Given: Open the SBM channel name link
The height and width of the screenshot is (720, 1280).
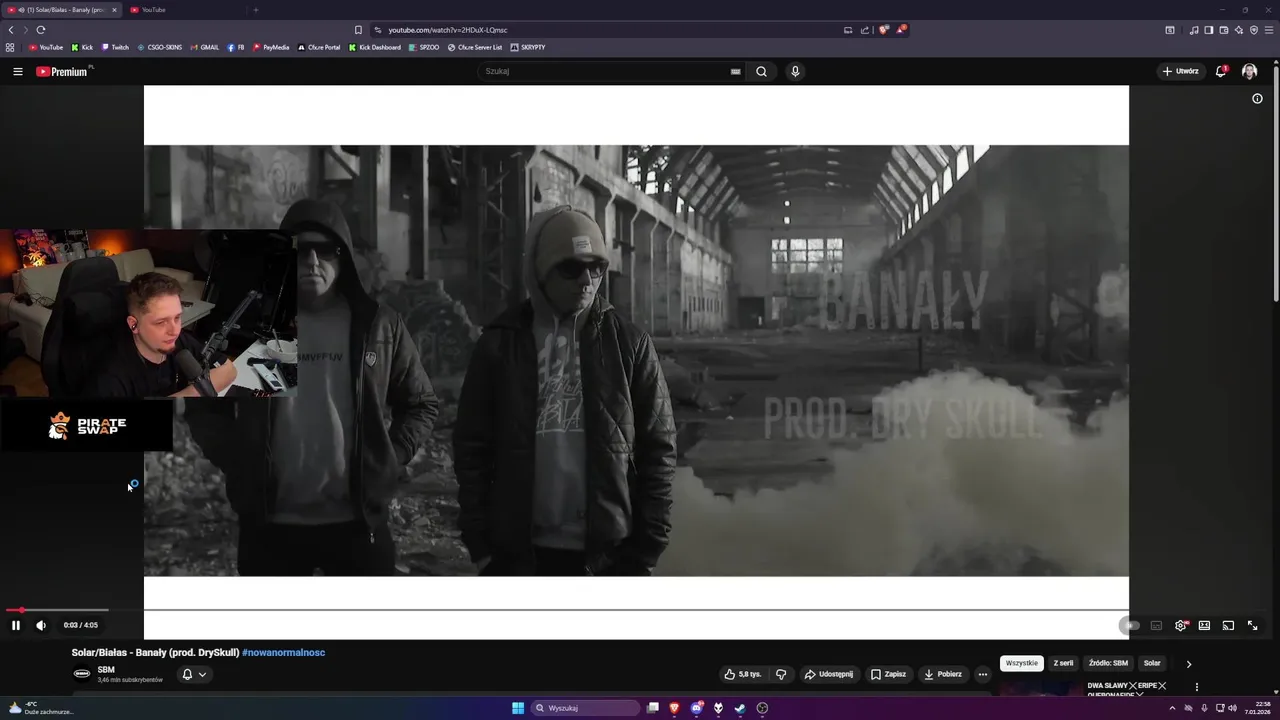Looking at the screenshot, I should click(x=106, y=669).
